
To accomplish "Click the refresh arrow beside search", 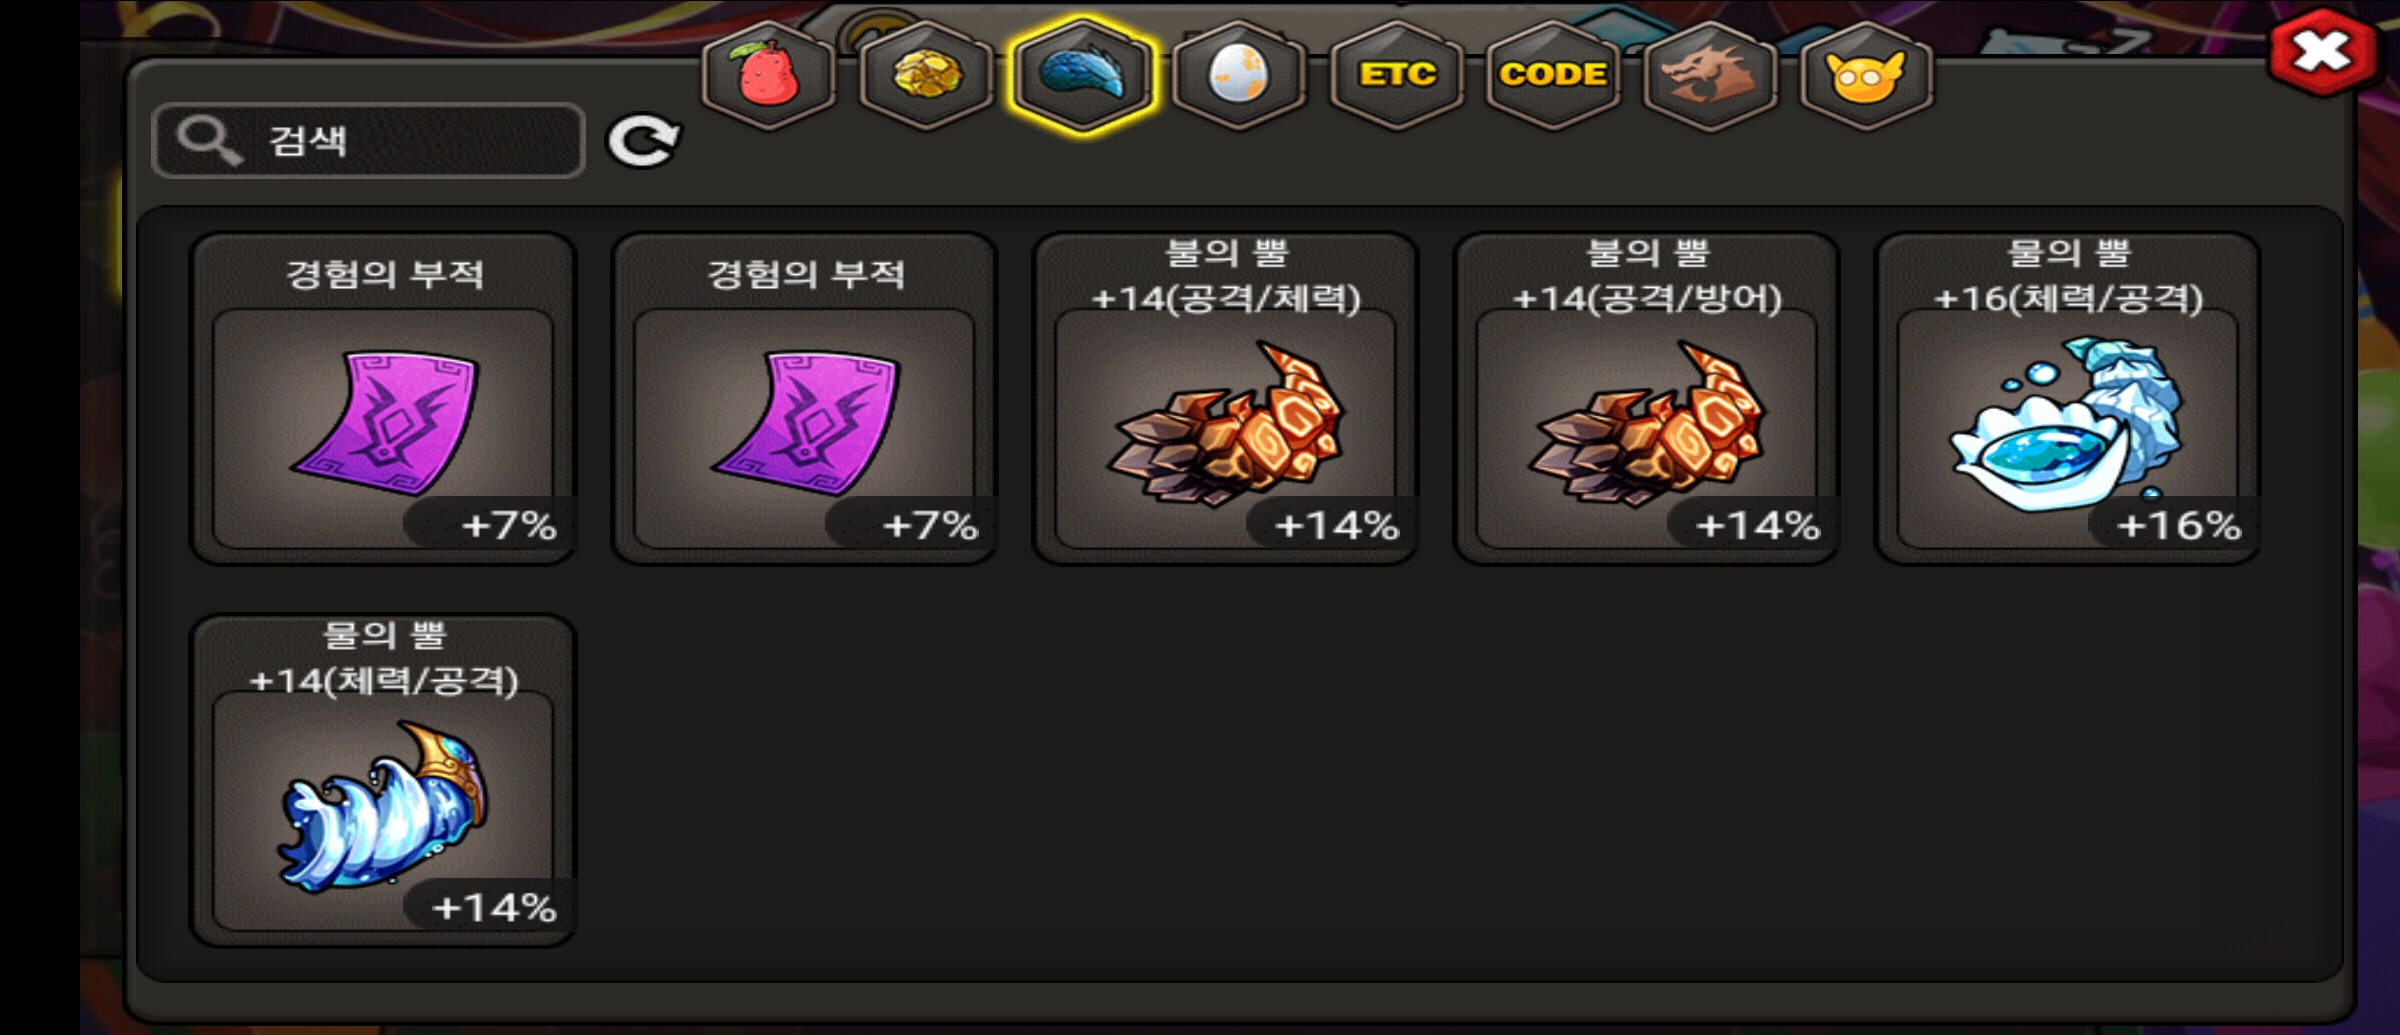I will (645, 140).
